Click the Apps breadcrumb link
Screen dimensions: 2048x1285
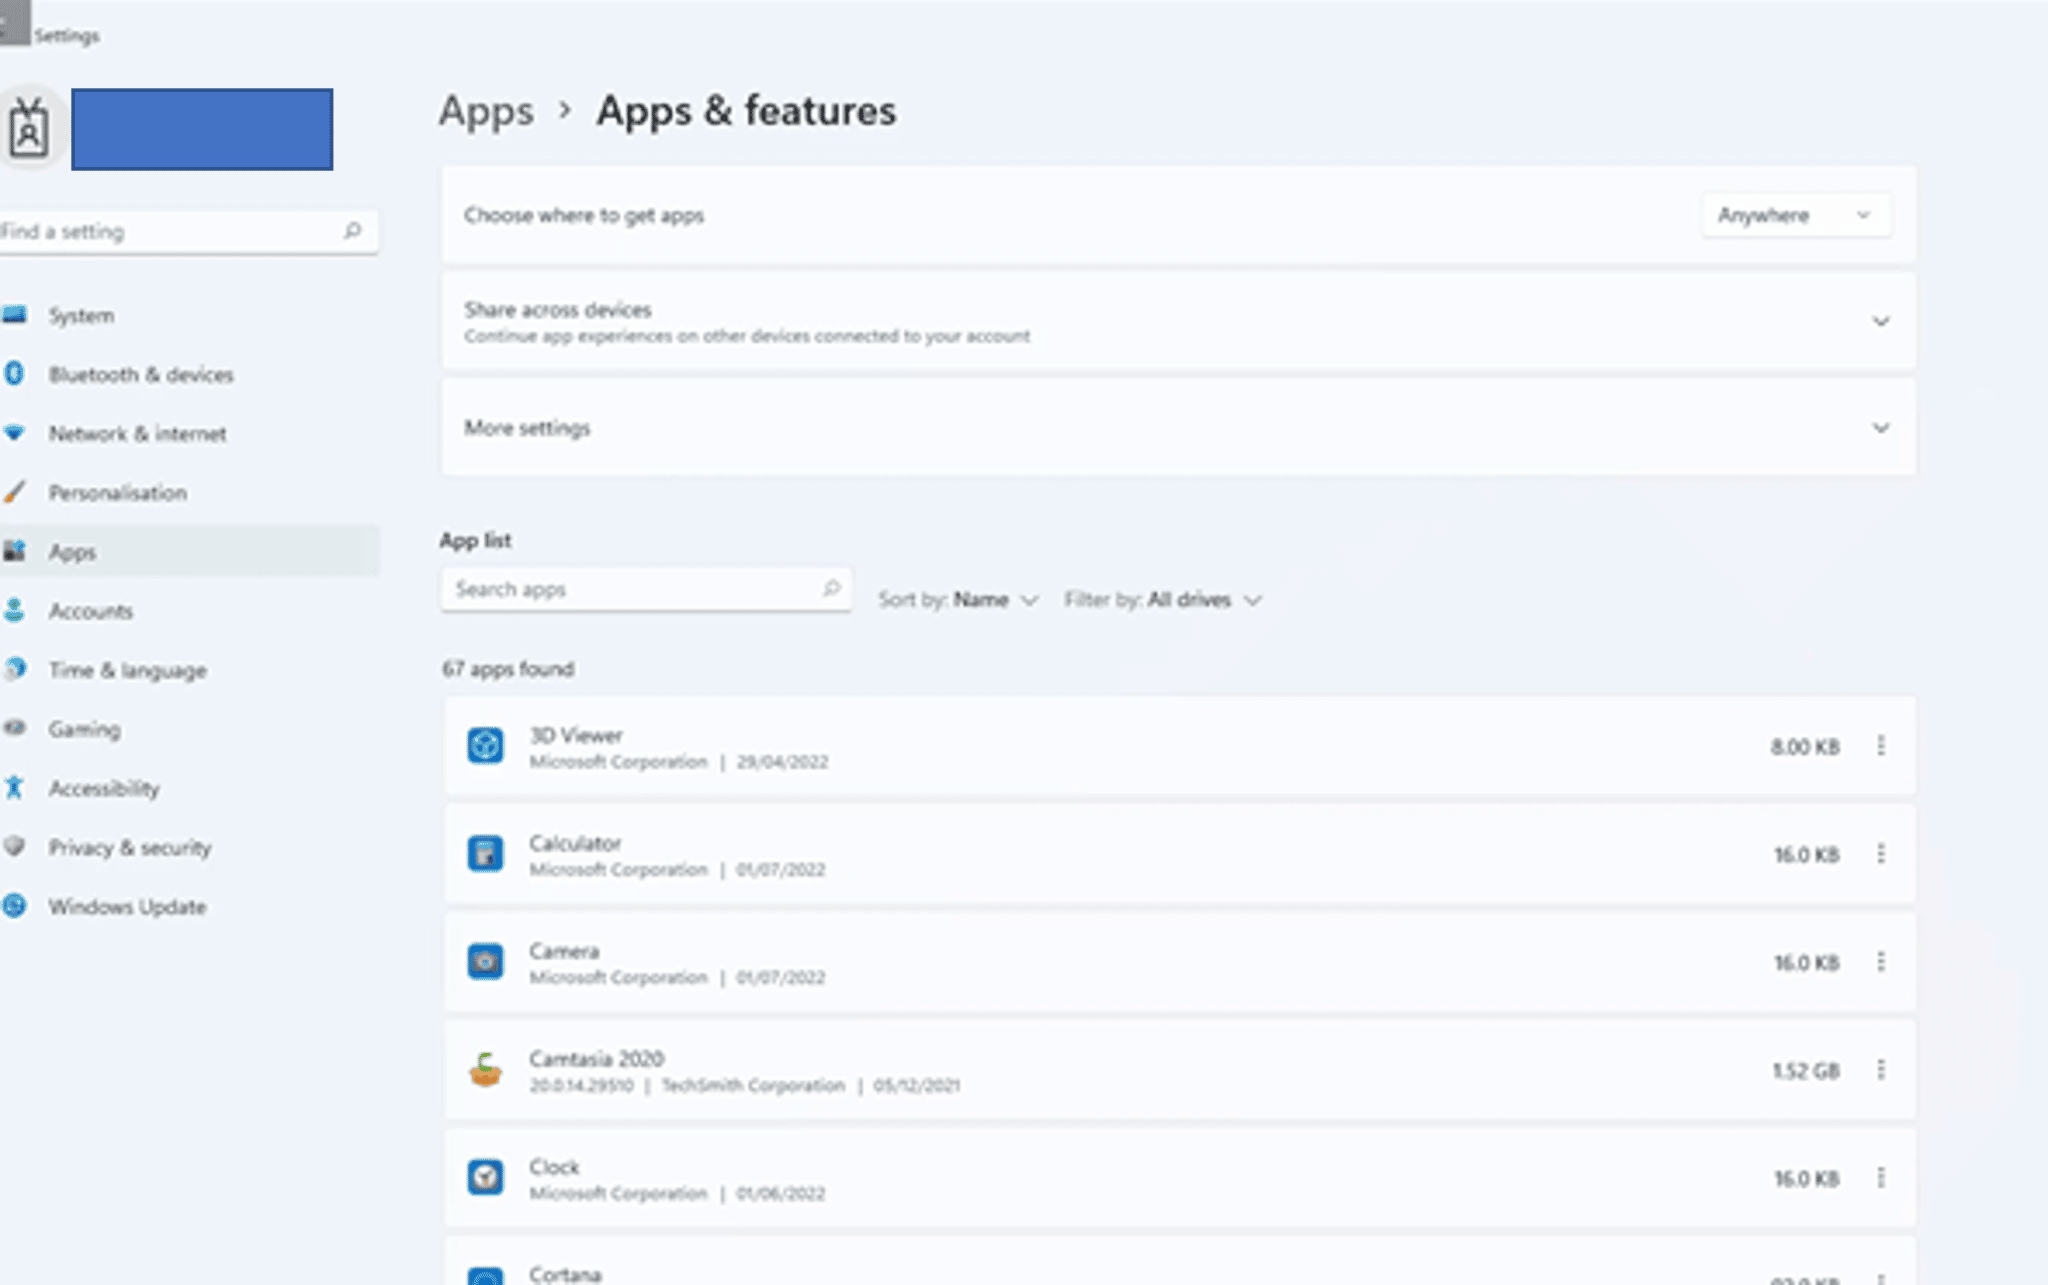pos(486,111)
